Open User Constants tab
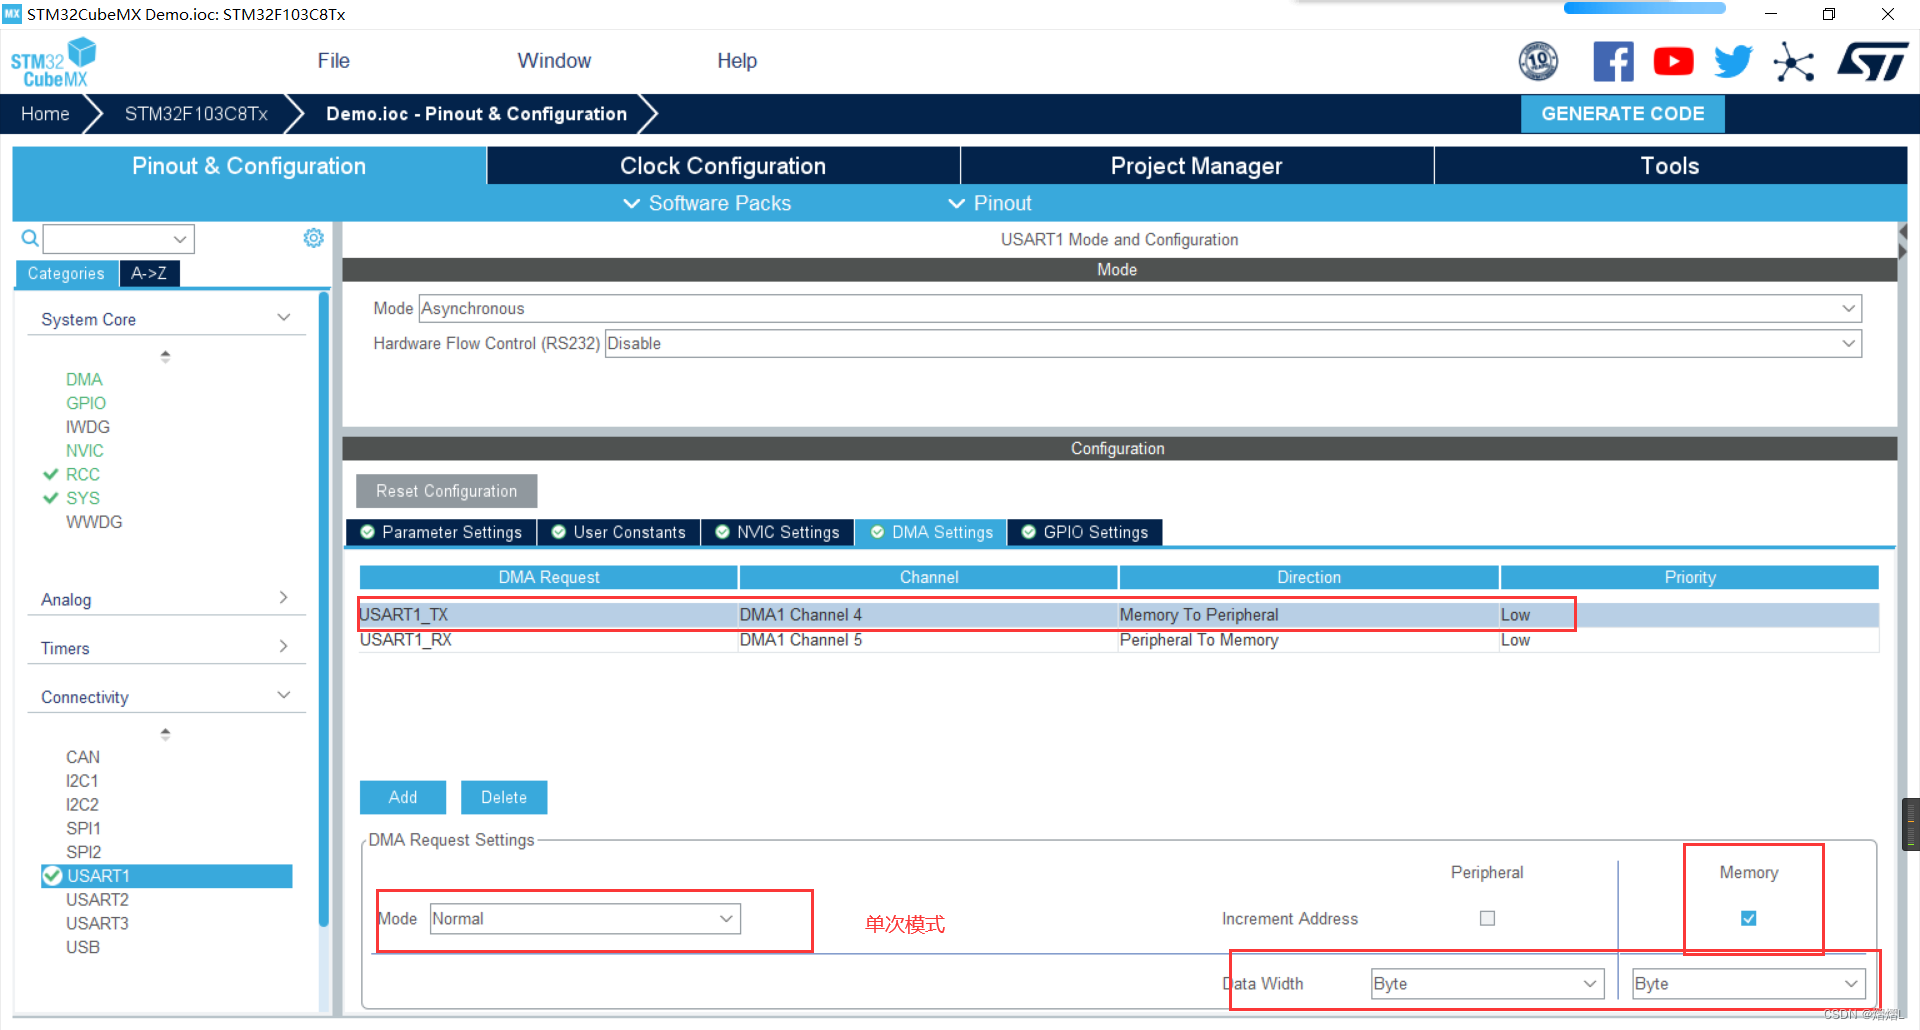This screenshot has height=1030, width=1920. pyautogui.click(x=619, y=532)
